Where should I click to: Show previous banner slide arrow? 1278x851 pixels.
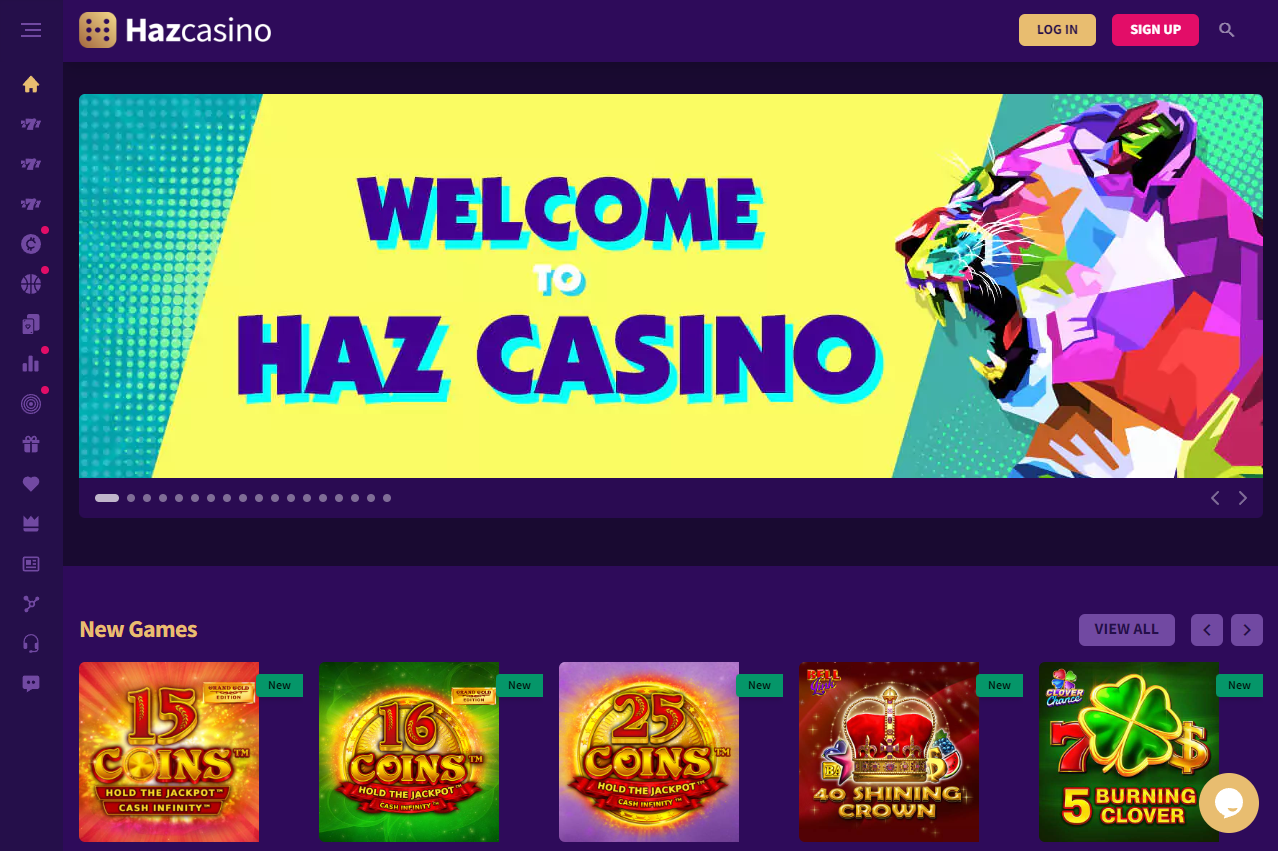[x=1215, y=498]
